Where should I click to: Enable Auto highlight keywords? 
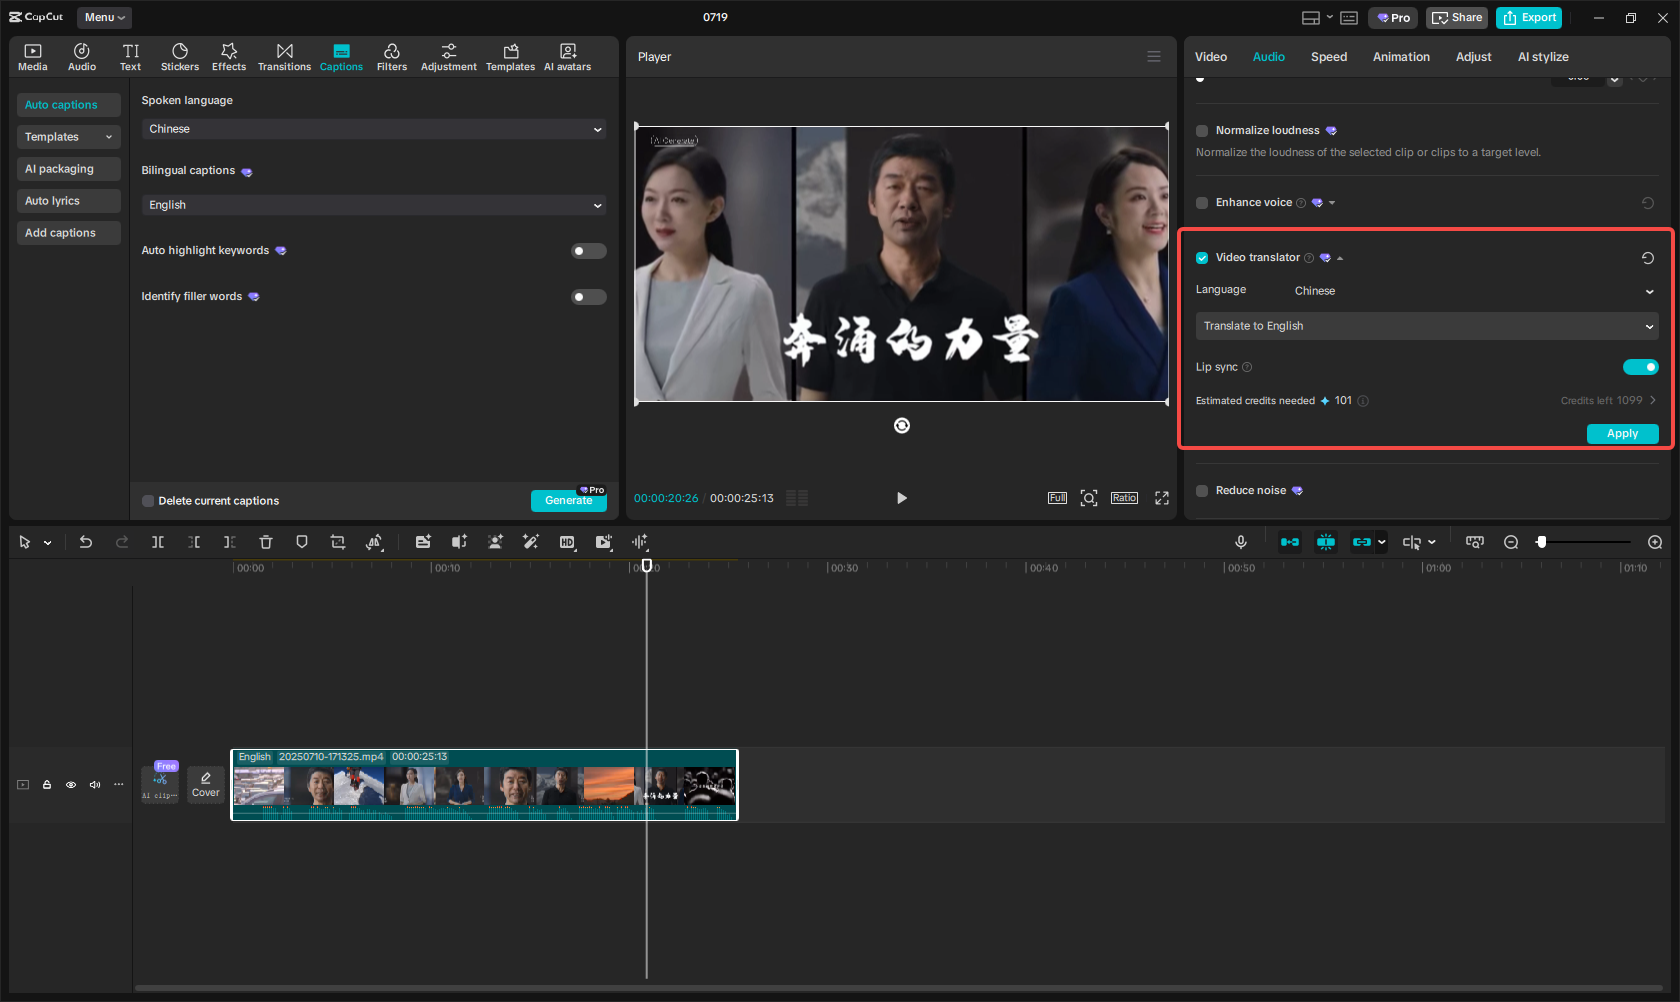click(x=588, y=250)
